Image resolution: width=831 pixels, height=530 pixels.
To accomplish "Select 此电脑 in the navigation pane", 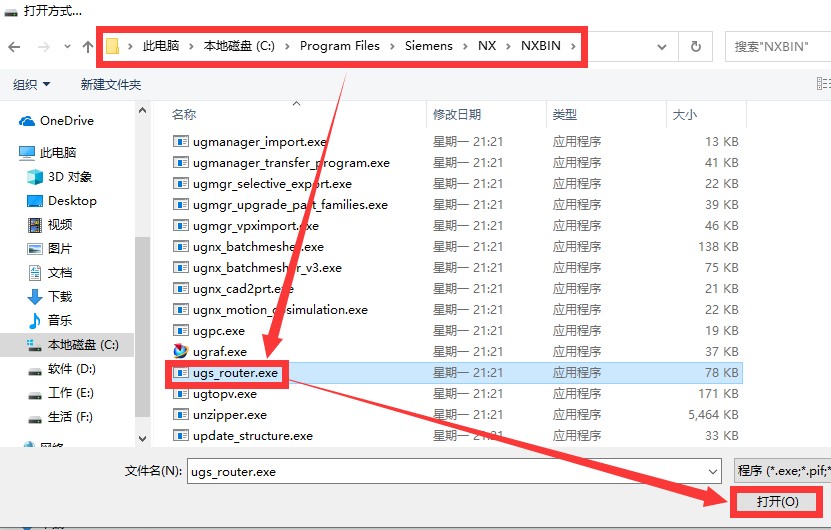I will pos(48,153).
